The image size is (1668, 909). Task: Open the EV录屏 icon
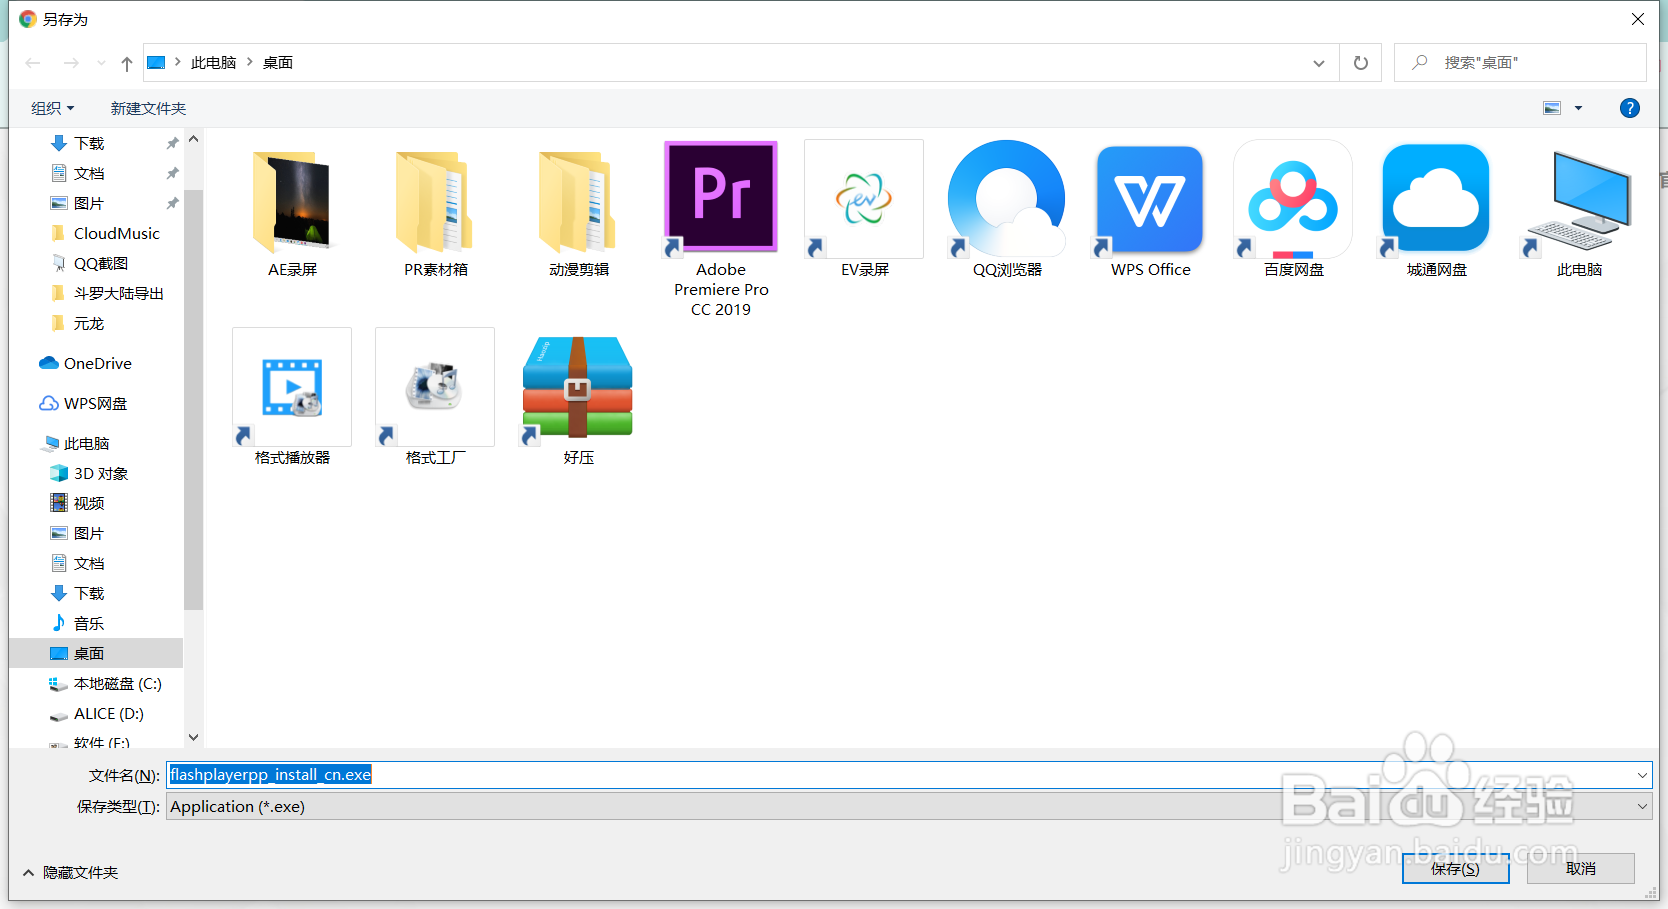coord(863,197)
